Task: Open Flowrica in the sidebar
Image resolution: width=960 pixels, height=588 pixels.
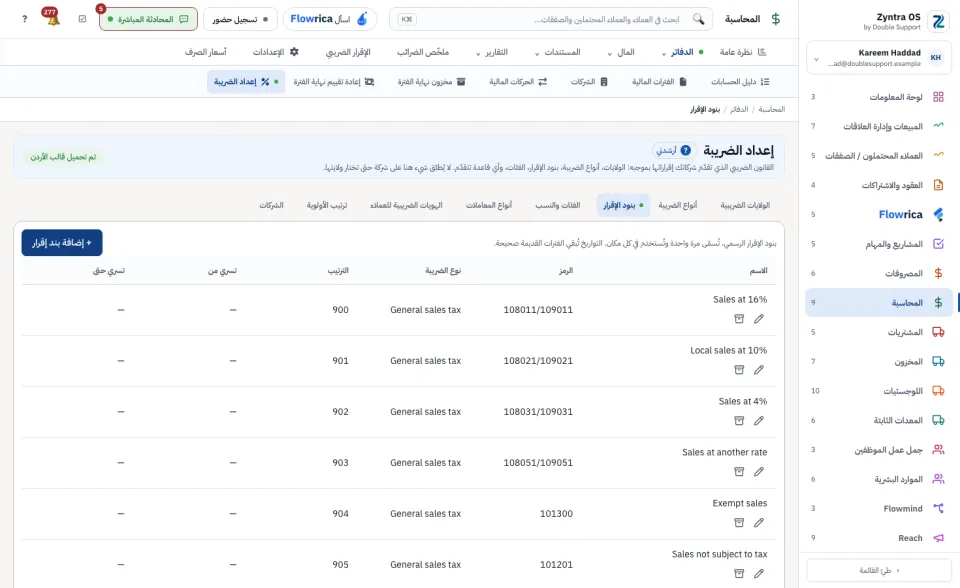Action: point(879,214)
